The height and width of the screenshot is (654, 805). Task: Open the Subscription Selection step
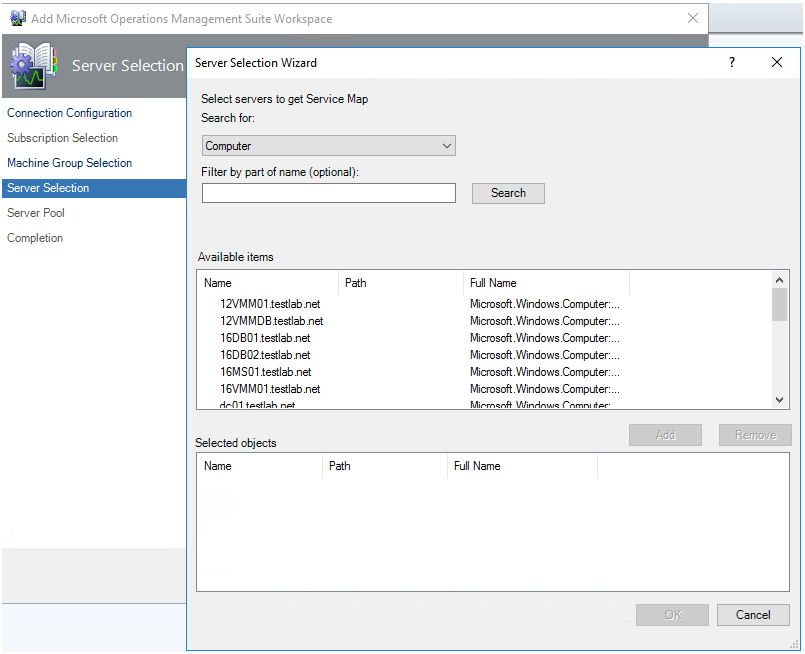pos(62,138)
